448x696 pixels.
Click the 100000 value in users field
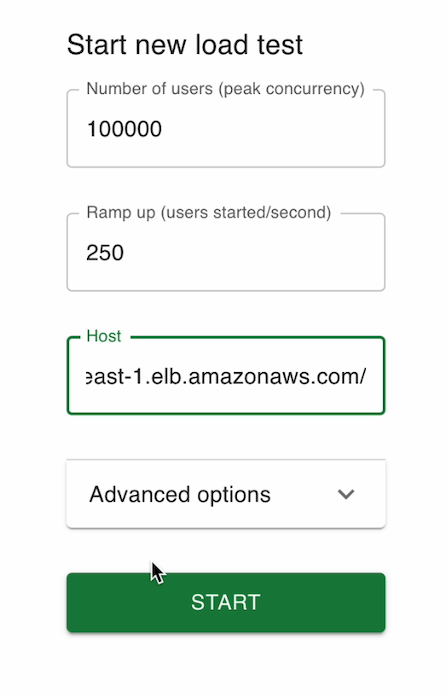pyautogui.click(x=124, y=129)
